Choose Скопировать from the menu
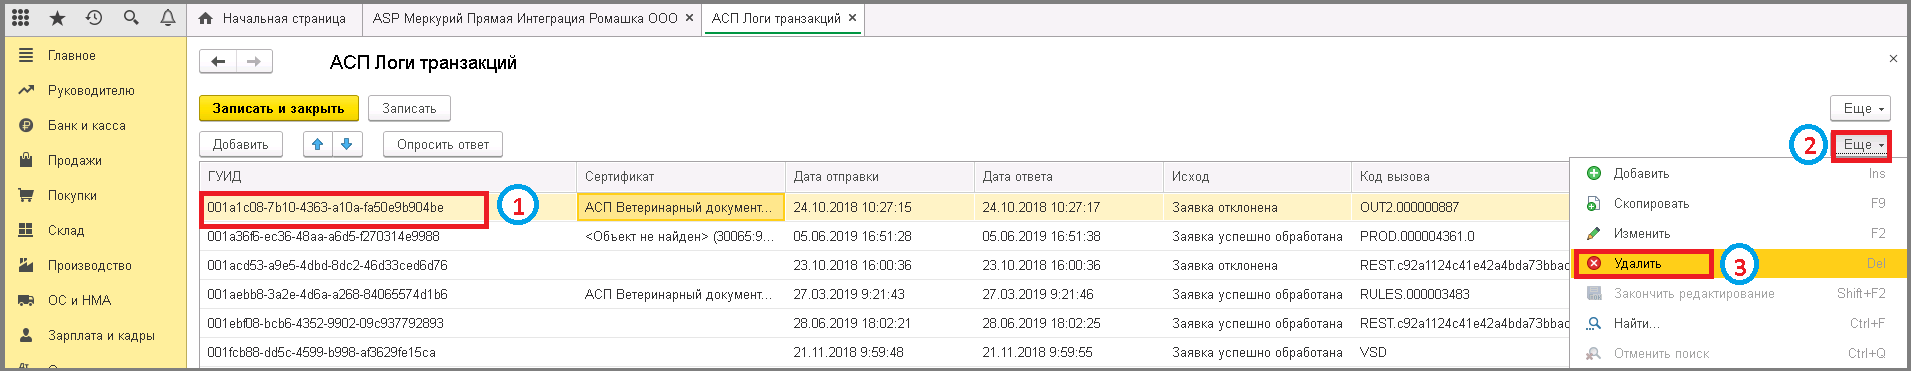Image resolution: width=1911 pixels, height=371 pixels. tap(1651, 204)
